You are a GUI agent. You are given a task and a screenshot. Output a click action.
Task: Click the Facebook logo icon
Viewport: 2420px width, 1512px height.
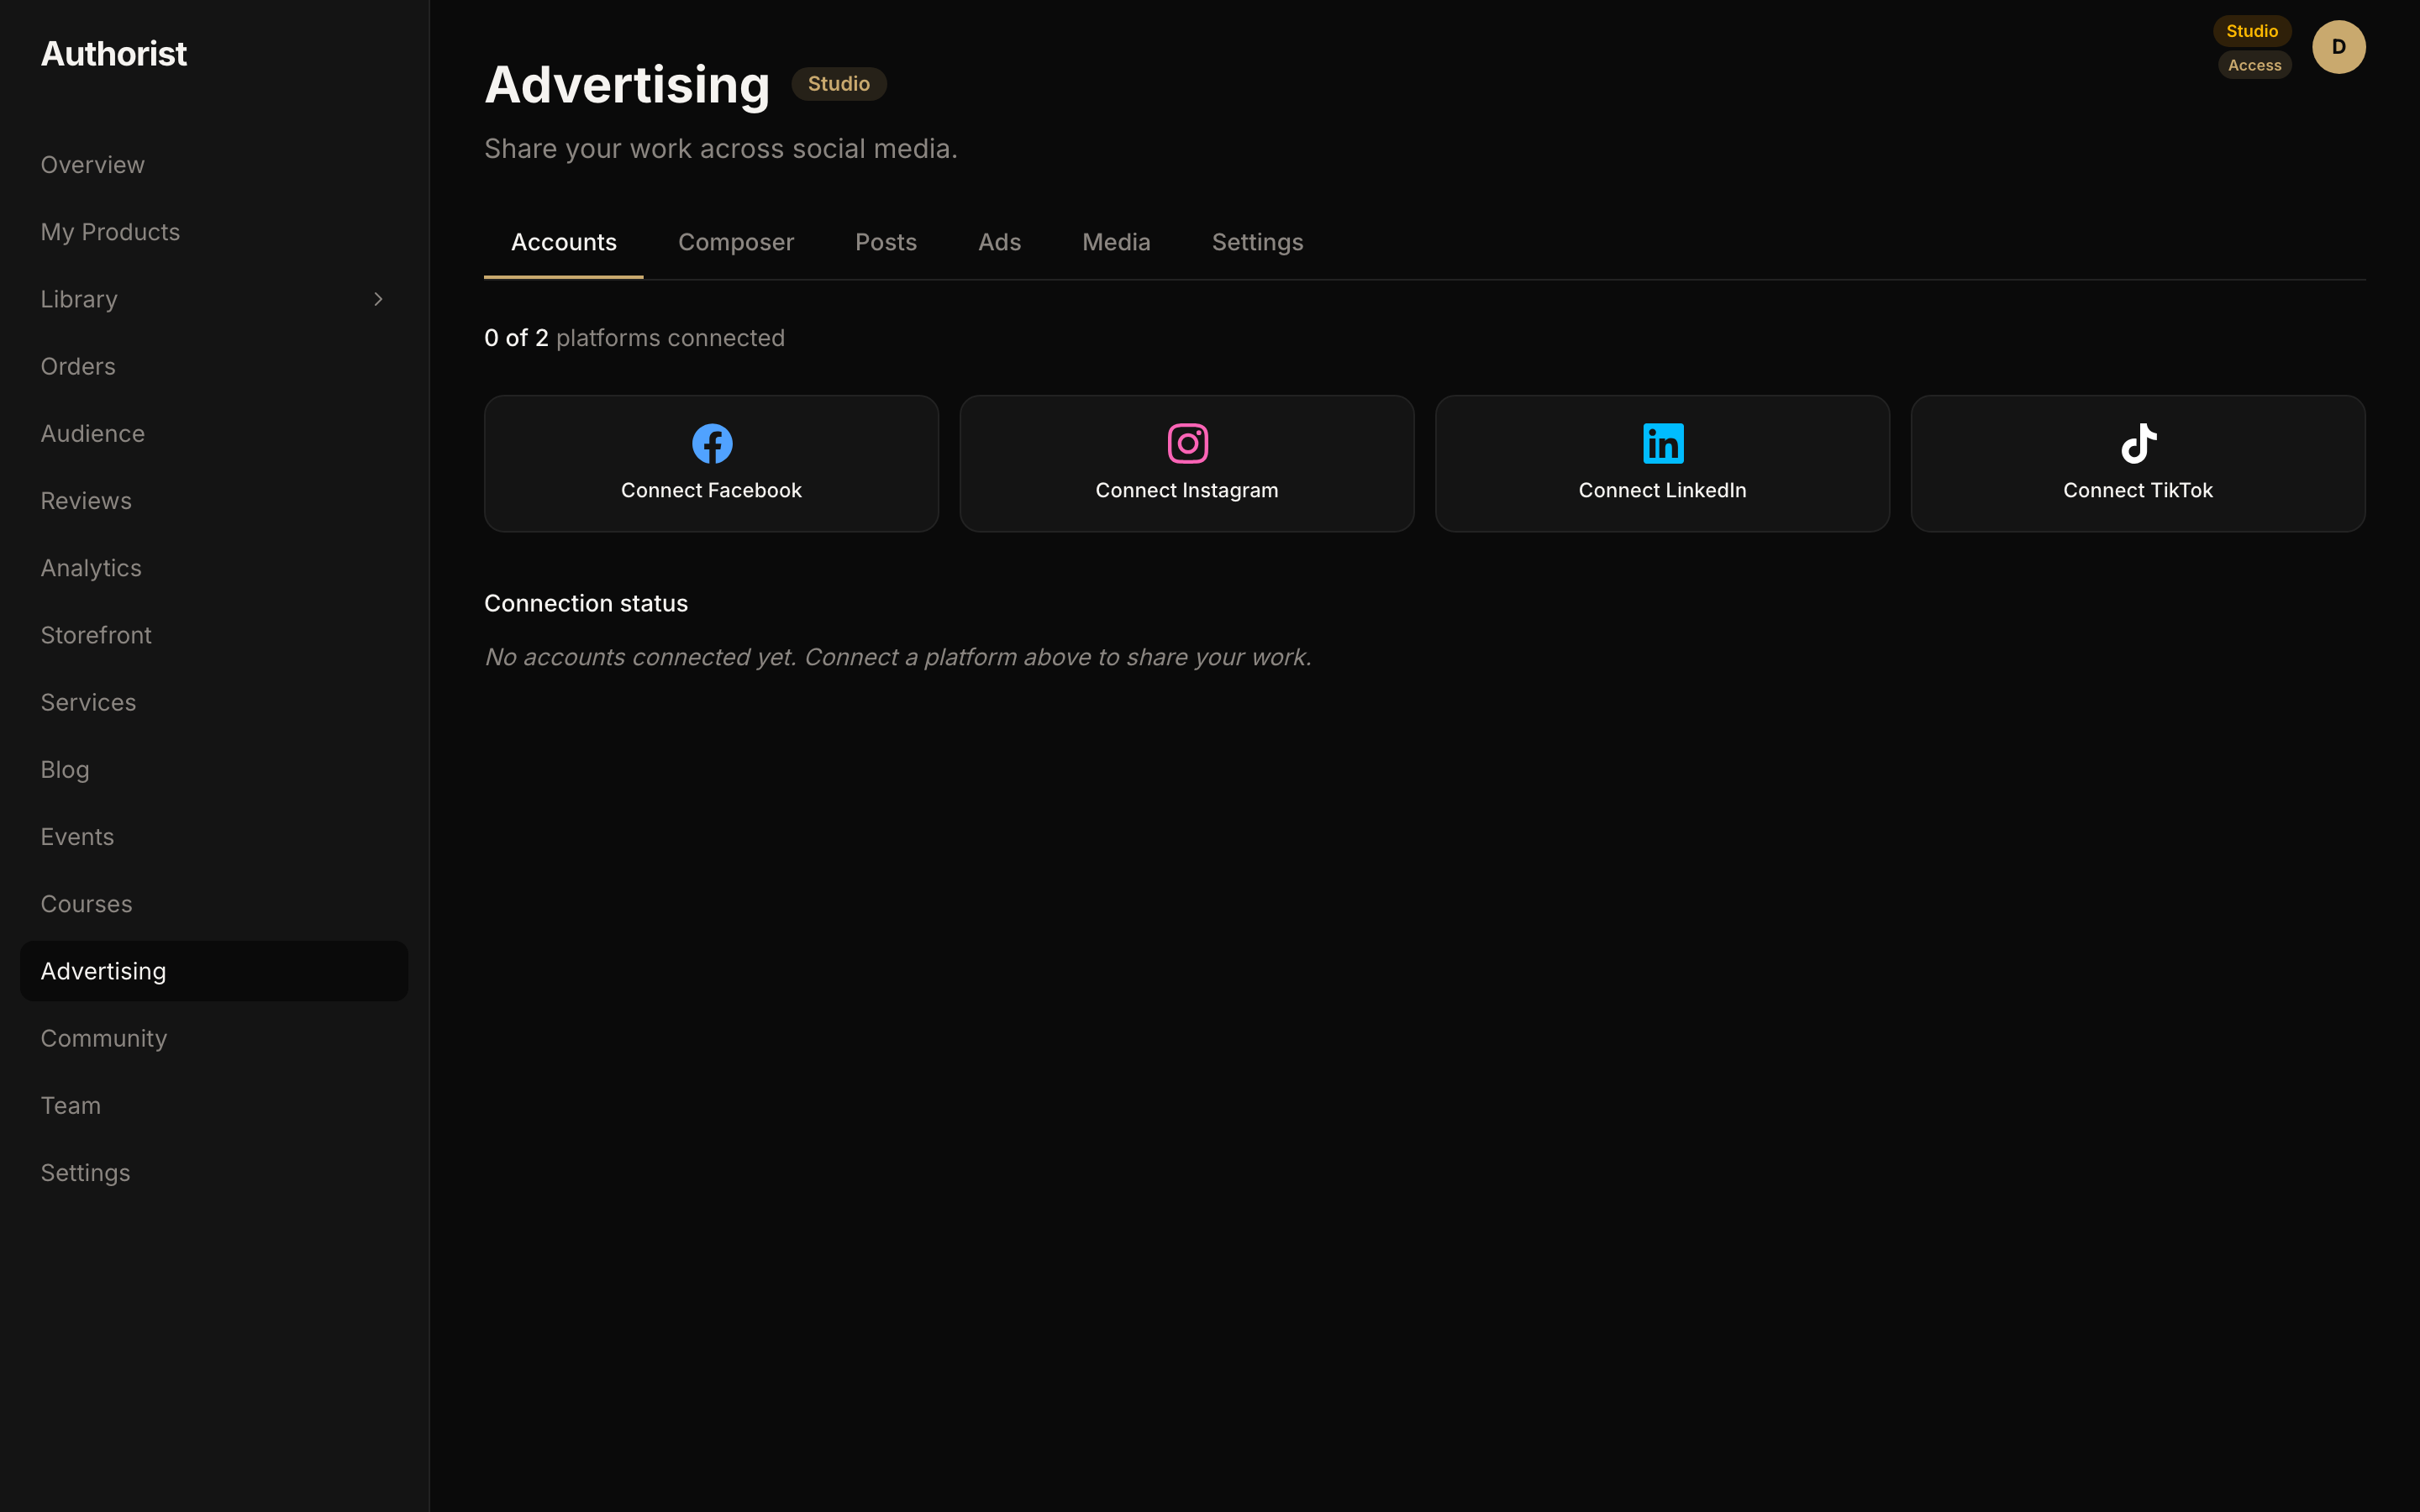click(x=712, y=444)
